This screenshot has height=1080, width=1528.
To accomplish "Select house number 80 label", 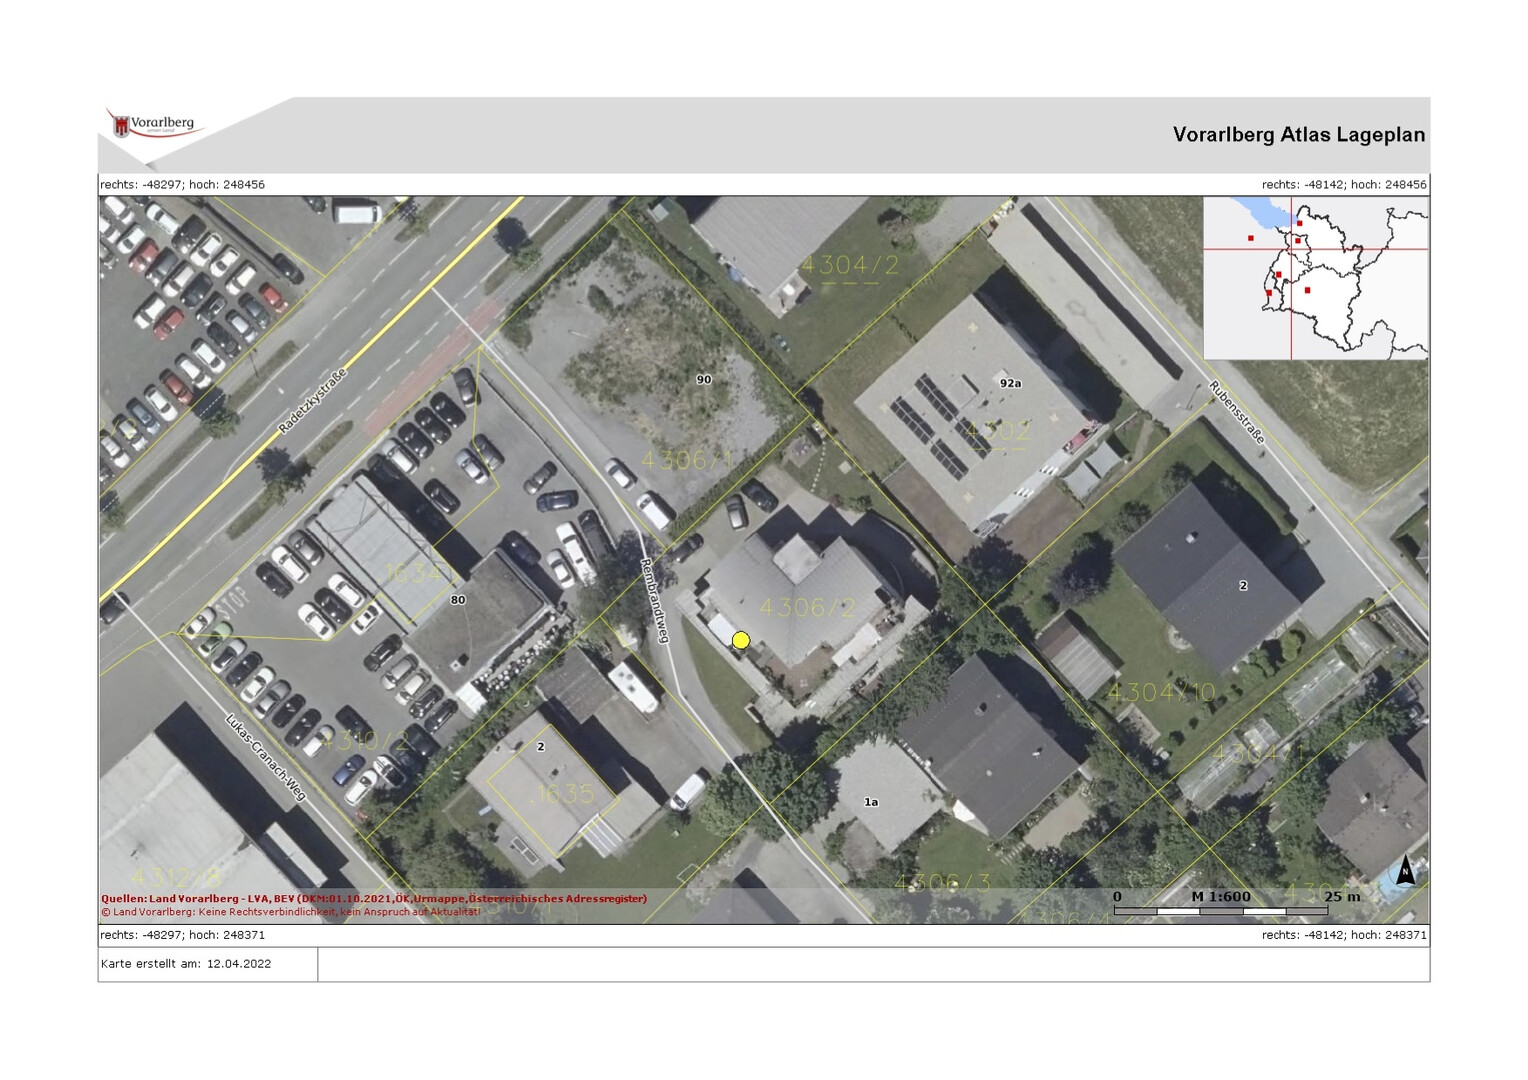I will (458, 600).
